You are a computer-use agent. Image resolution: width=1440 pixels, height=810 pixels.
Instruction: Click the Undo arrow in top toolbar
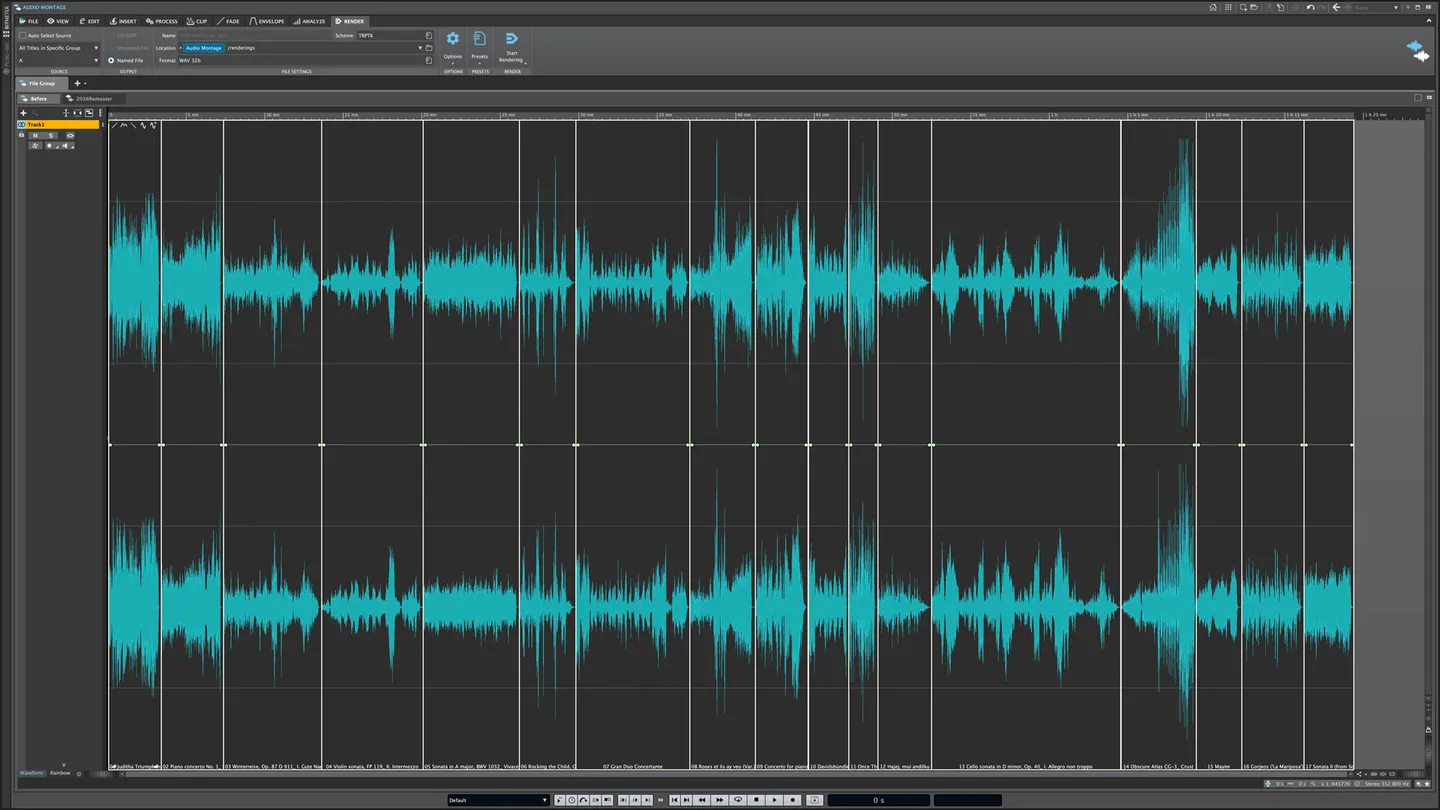pos(1310,7)
